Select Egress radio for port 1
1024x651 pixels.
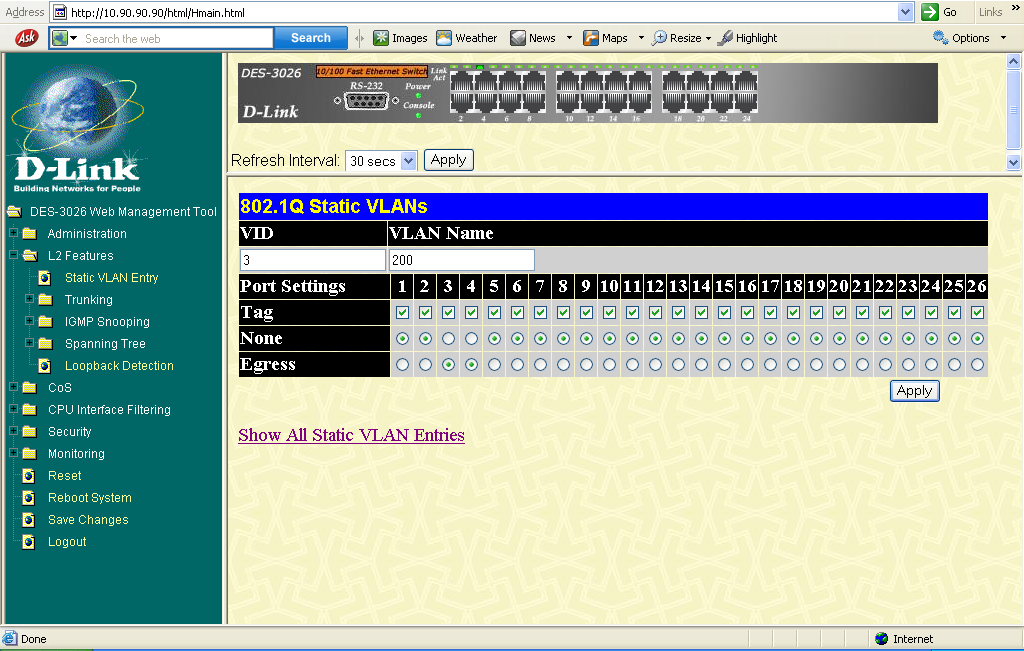[402, 365]
